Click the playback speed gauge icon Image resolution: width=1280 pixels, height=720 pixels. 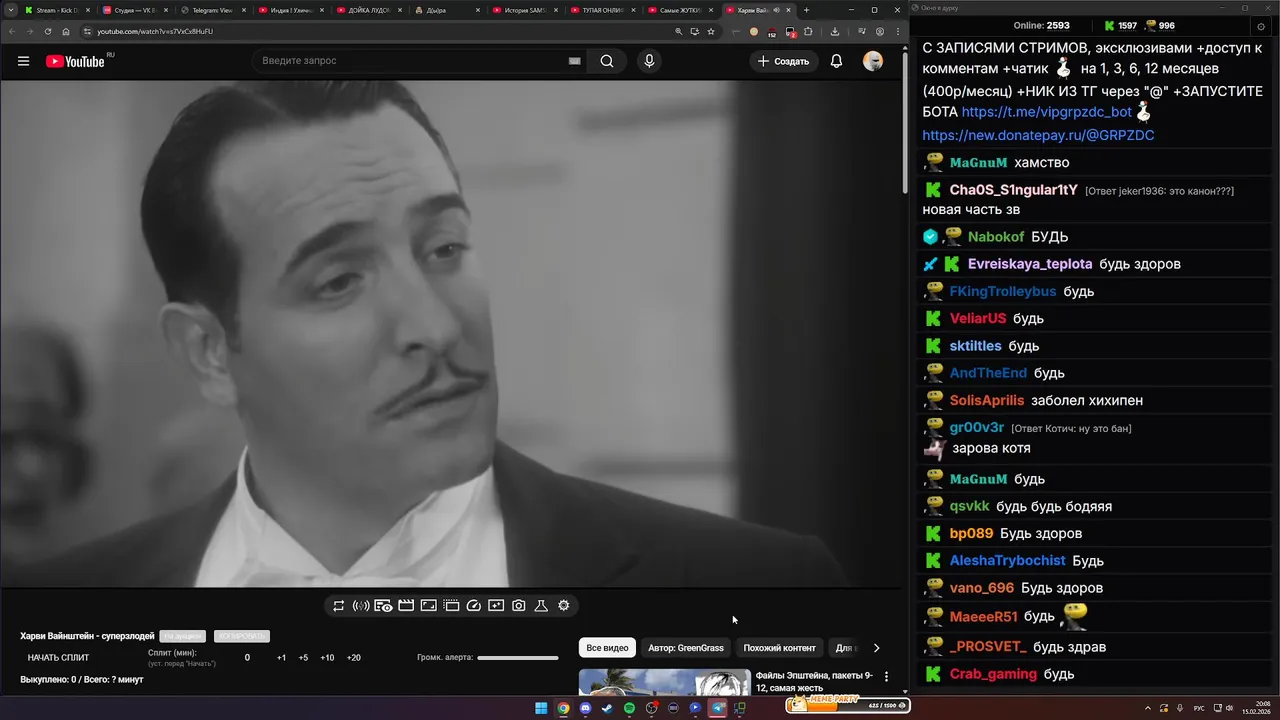(x=474, y=606)
